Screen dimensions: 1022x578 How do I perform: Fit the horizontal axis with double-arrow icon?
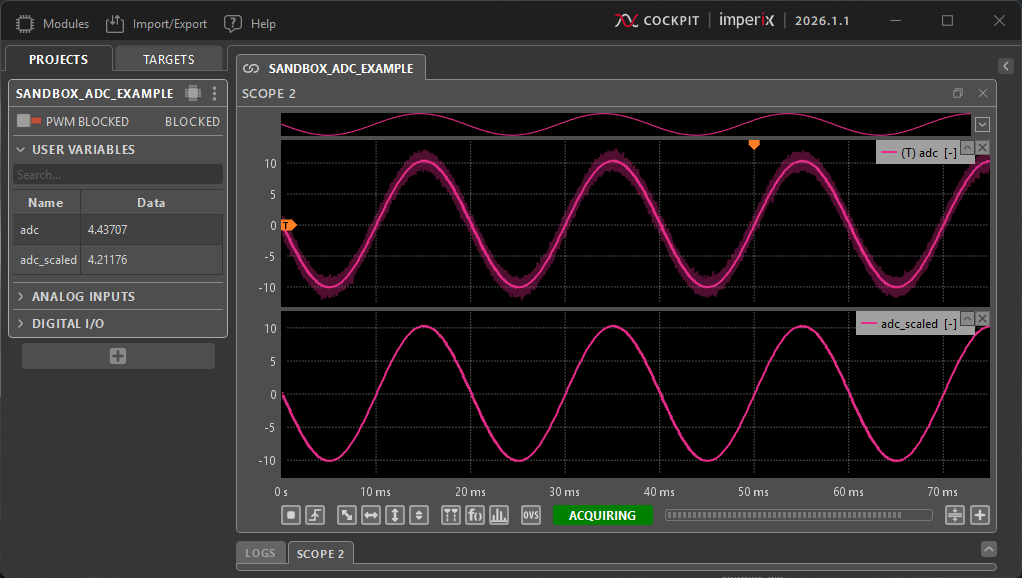click(371, 515)
